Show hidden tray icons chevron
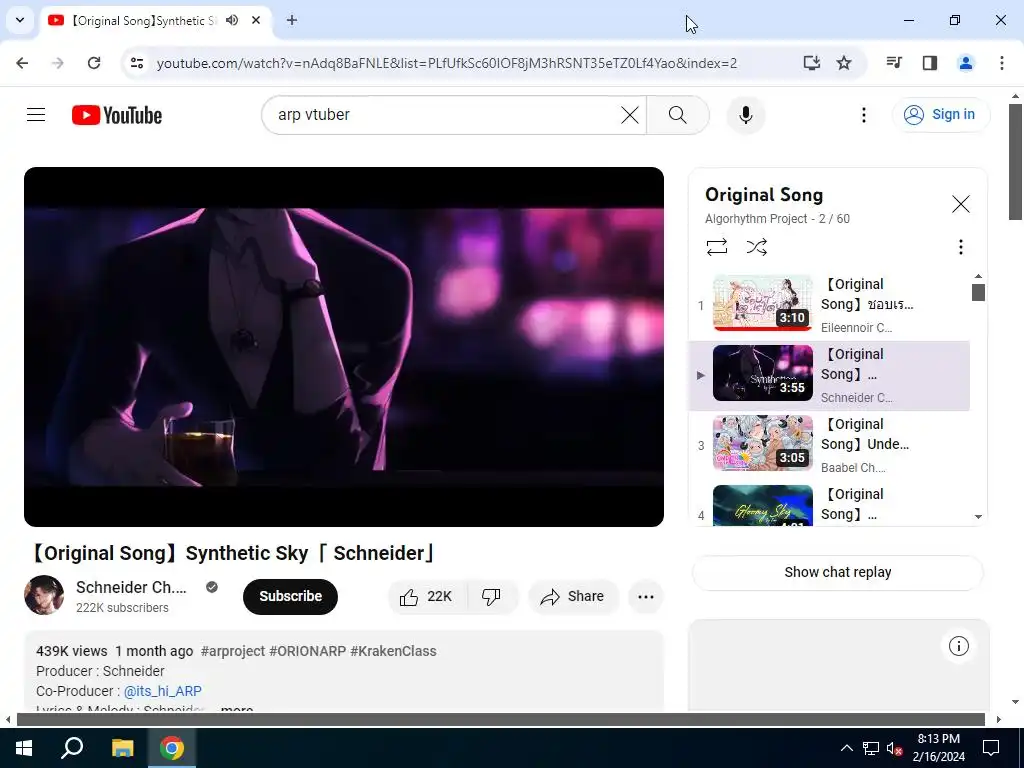The height and width of the screenshot is (768, 1024). coord(846,748)
